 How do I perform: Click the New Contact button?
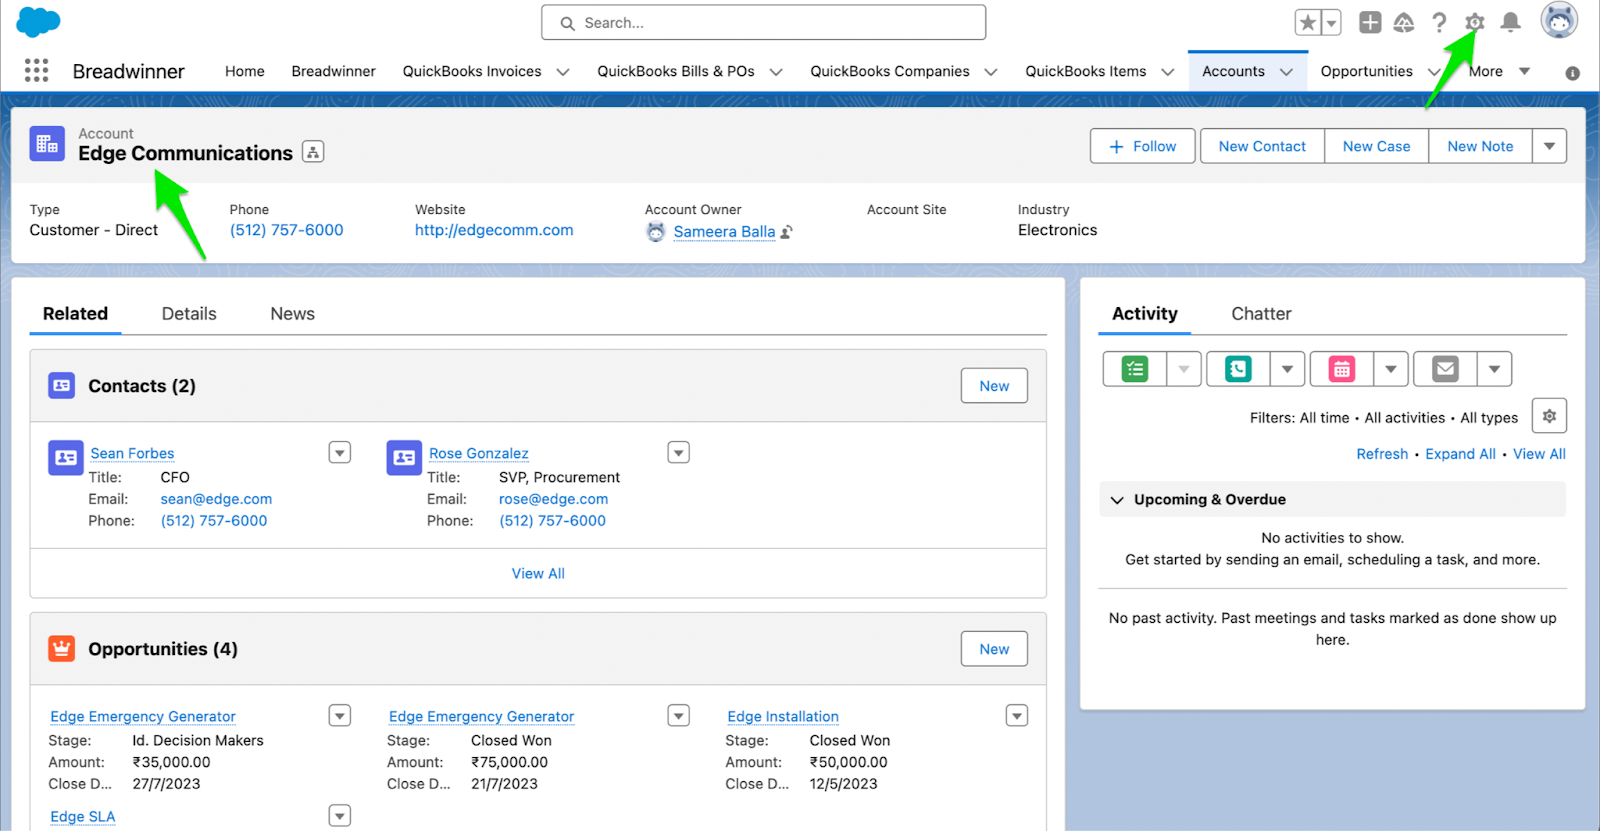(1262, 146)
